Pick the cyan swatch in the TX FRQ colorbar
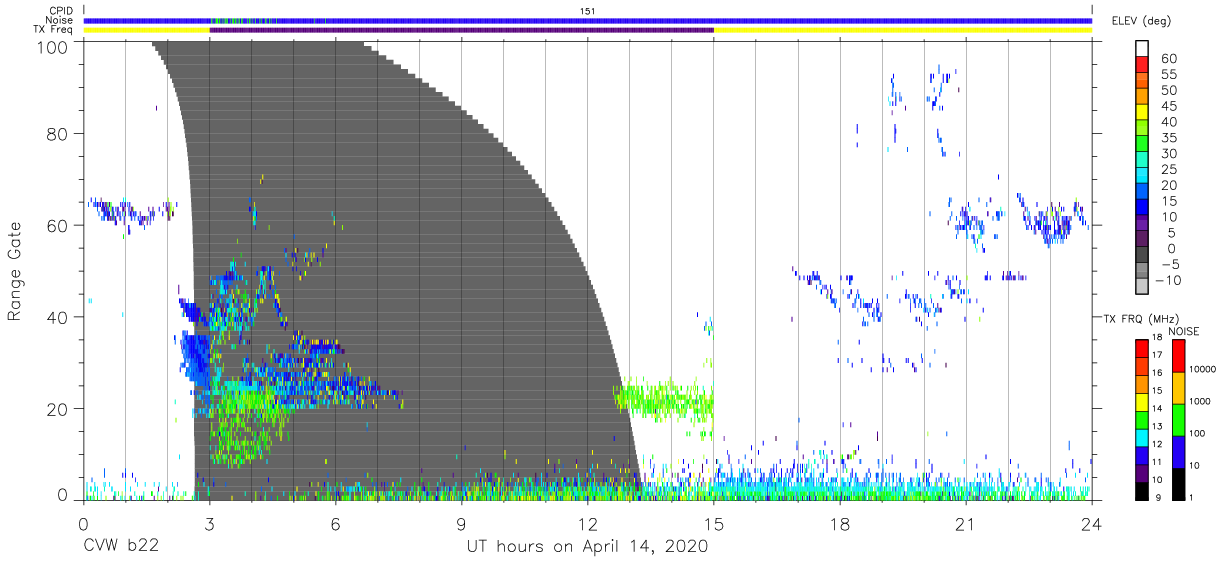 point(1142,436)
